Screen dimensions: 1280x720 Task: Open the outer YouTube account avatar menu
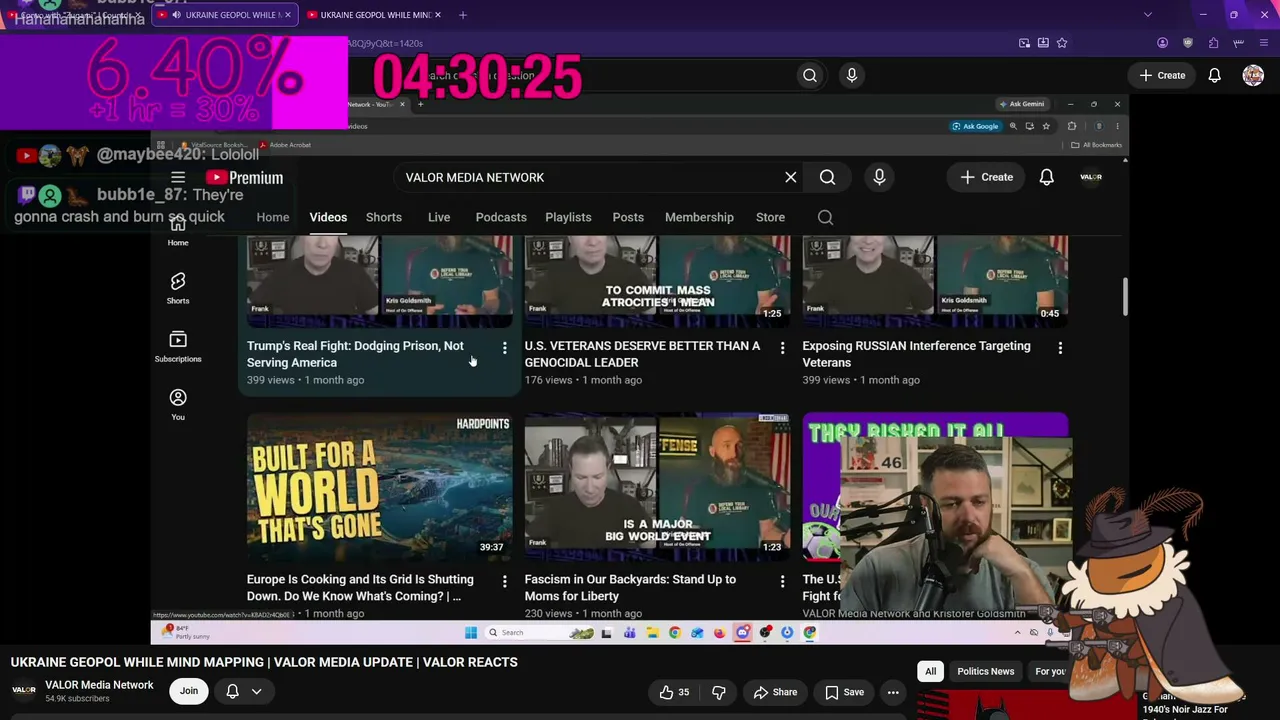coord(1253,75)
